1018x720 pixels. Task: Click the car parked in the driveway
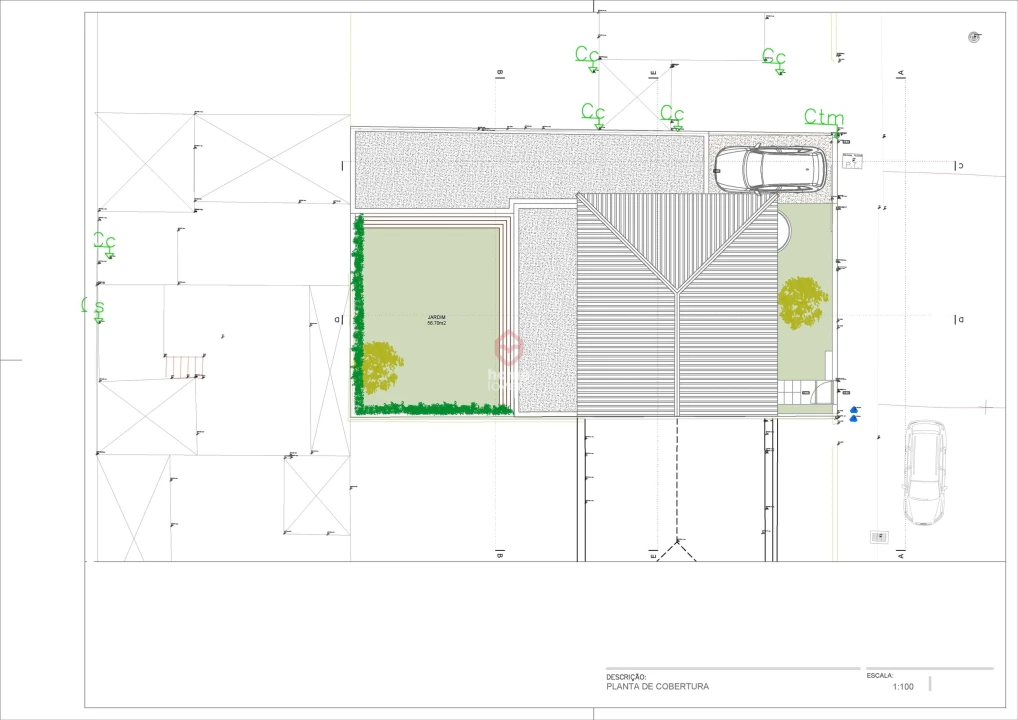(771, 169)
